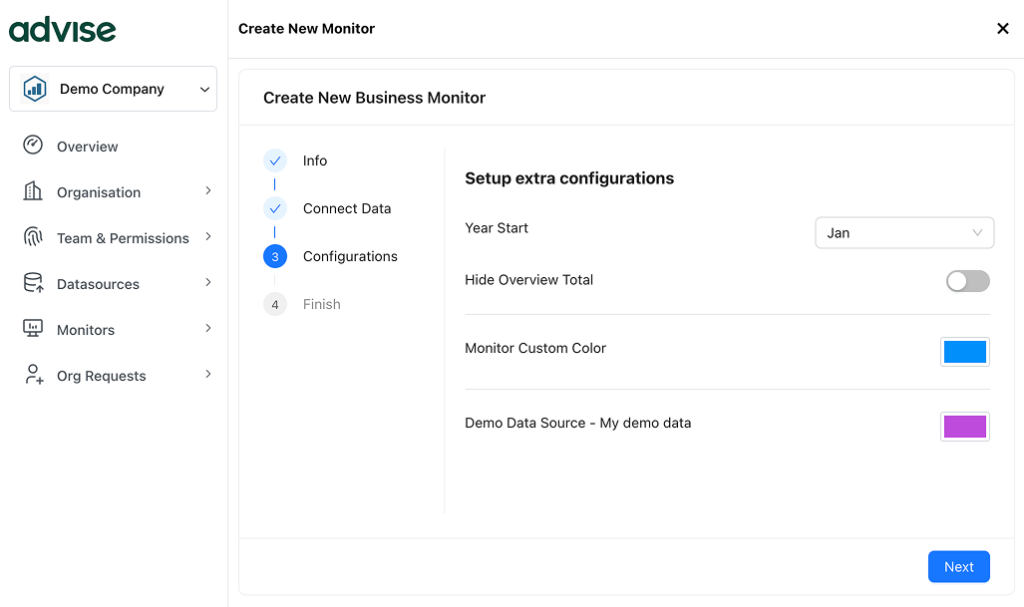Click the Demo Company logo icon

tap(35, 89)
